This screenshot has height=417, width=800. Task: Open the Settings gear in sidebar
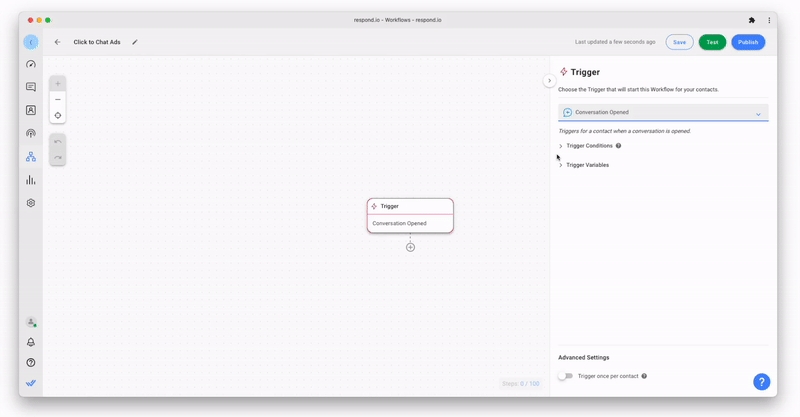point(31,203)
